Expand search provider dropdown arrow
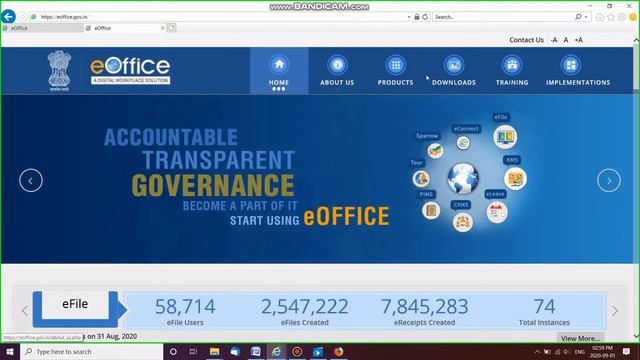The image size is (640, 360). [x=586, y=17]
